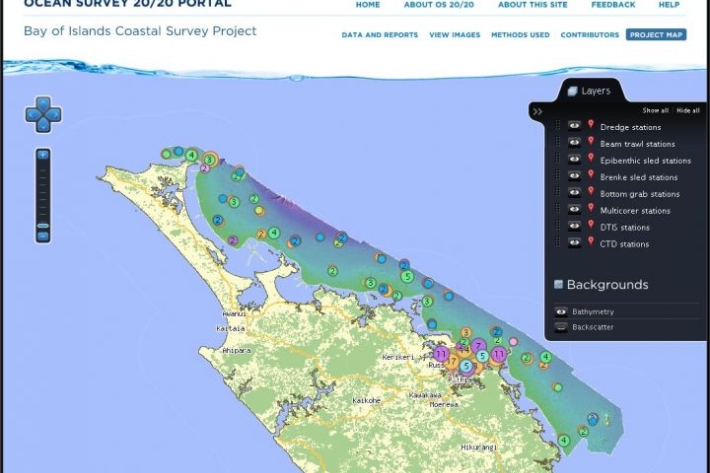Screen dimensions: 710x473
Task: Pan the map left with the arrow pad
Action: click(30, 115)
